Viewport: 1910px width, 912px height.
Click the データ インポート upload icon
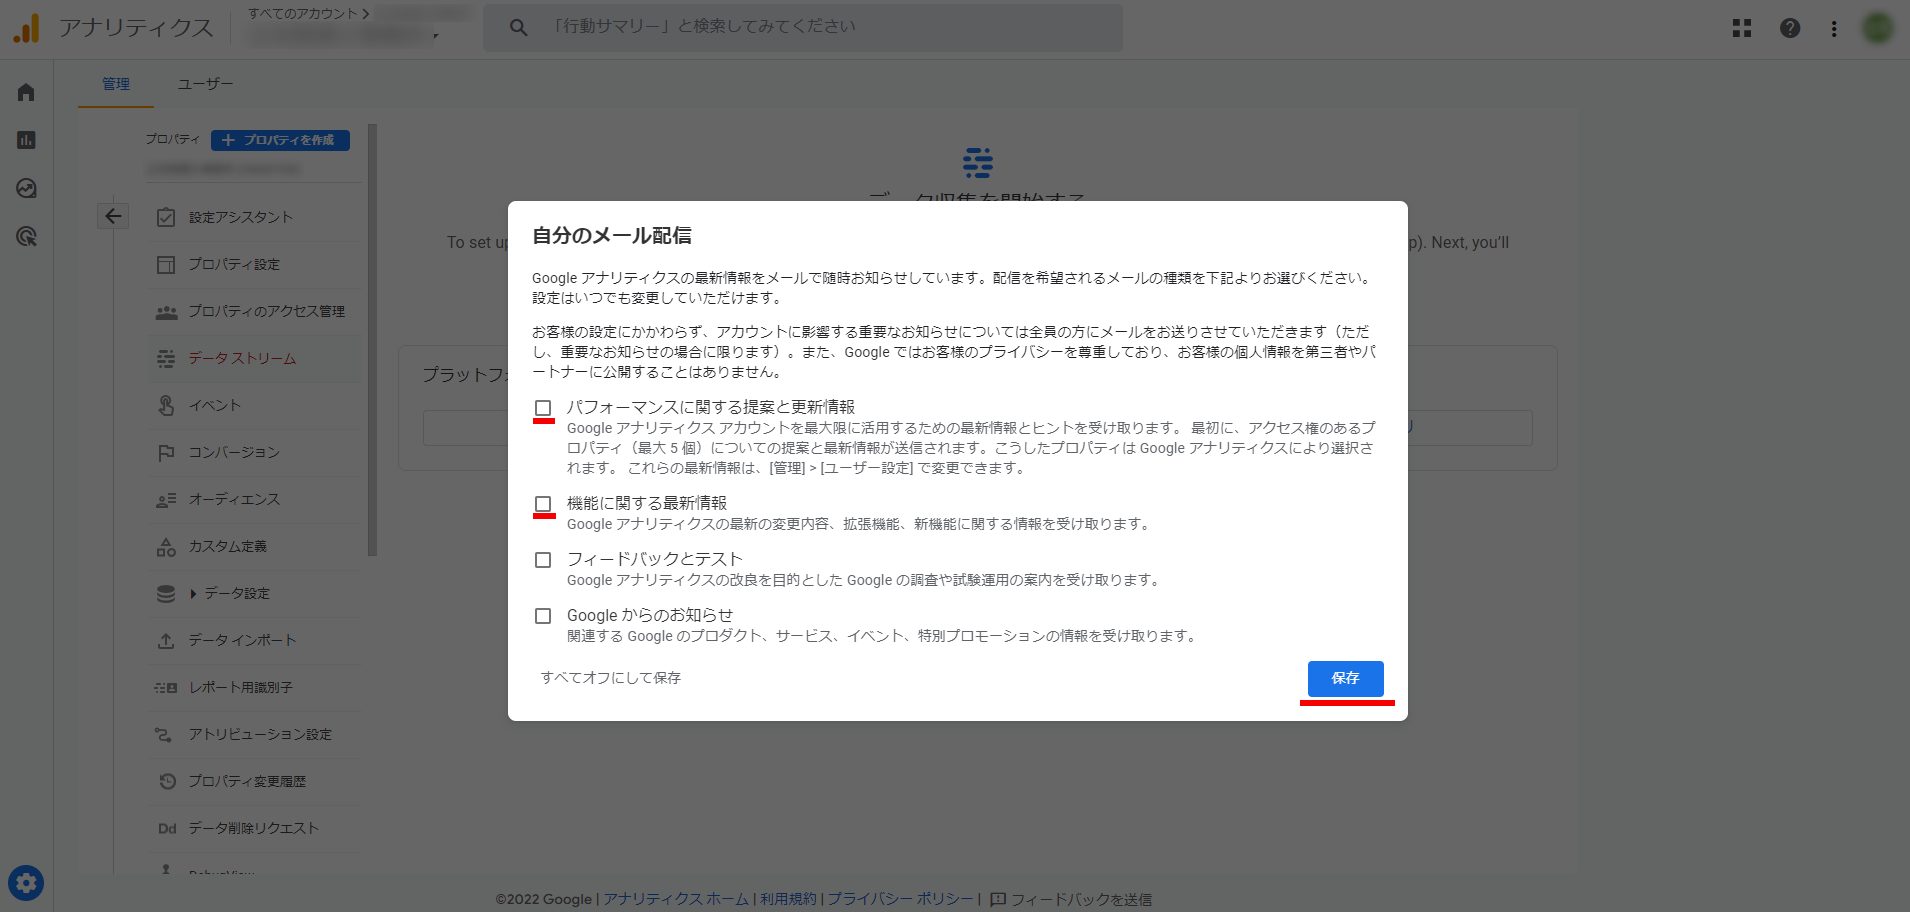[x=166, y=640]
